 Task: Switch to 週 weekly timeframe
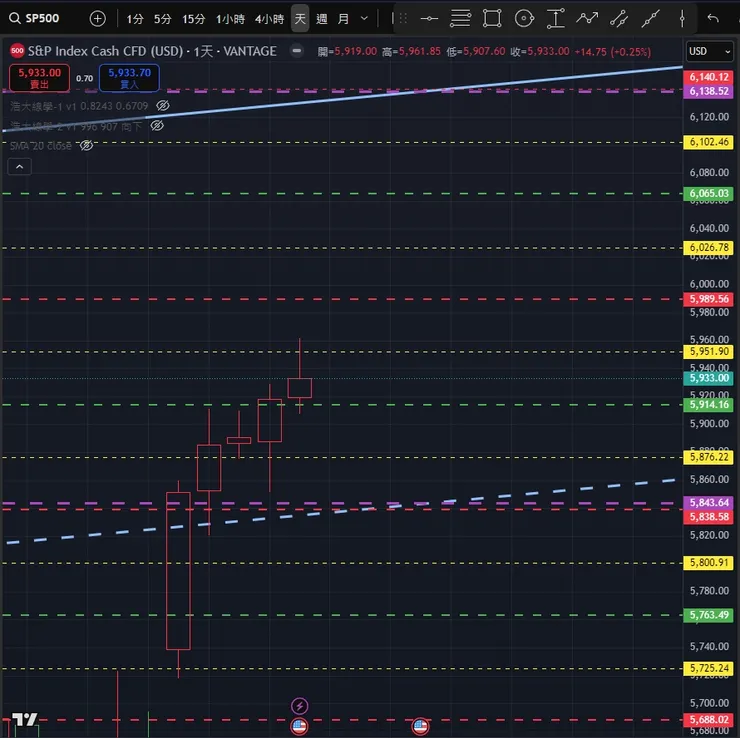322,19
